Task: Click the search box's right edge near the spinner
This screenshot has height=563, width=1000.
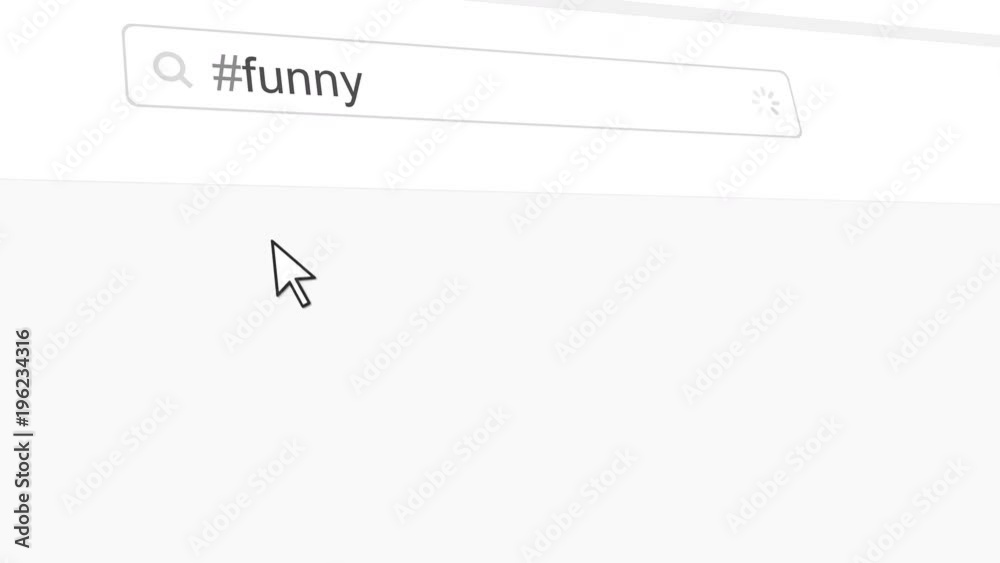Action: (794, 104)
